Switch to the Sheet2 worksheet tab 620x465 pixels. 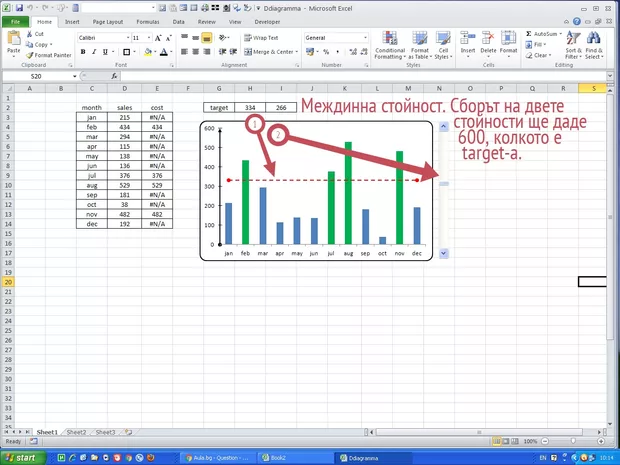76,432
